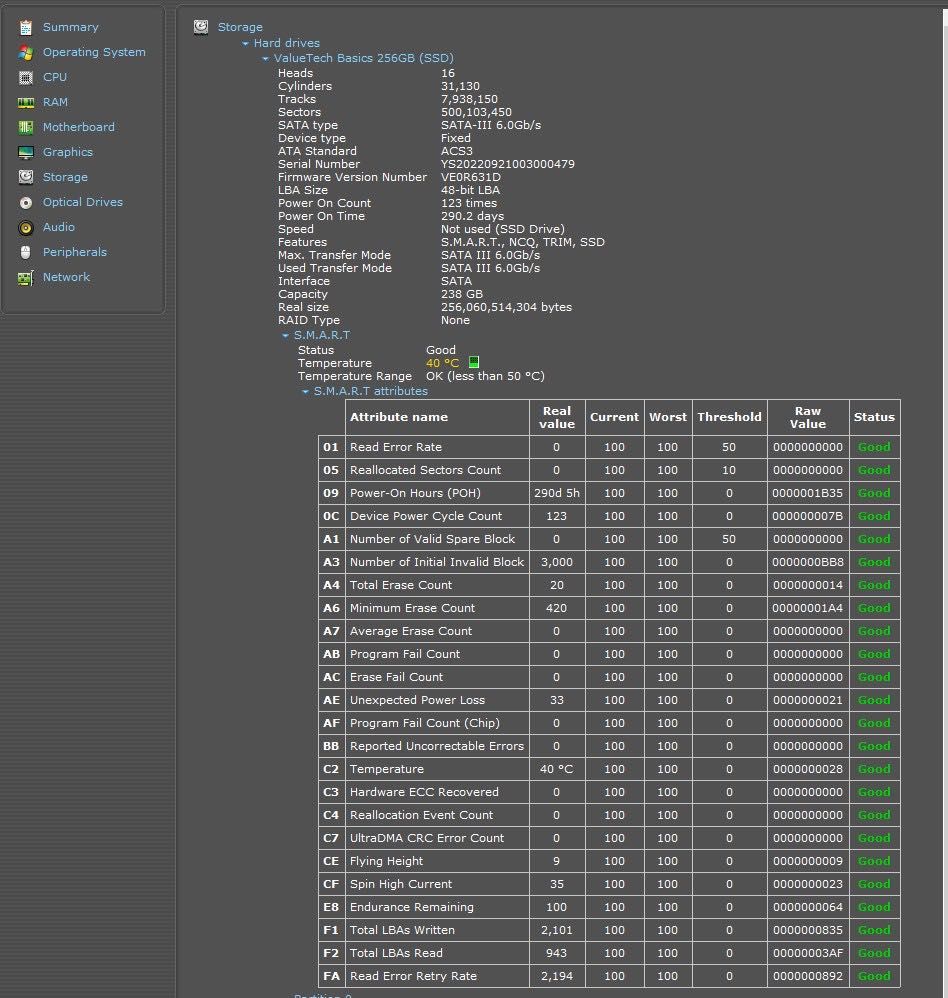Click the Optical Drives disc icon
This screenshot has width=948, height=998.
click(x=25, y=202)
